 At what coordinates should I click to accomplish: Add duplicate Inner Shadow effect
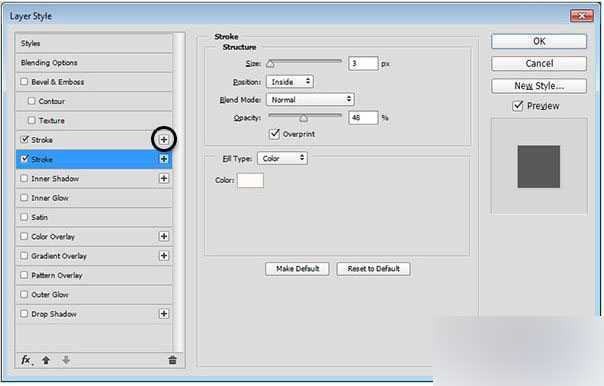pos(164,178)
